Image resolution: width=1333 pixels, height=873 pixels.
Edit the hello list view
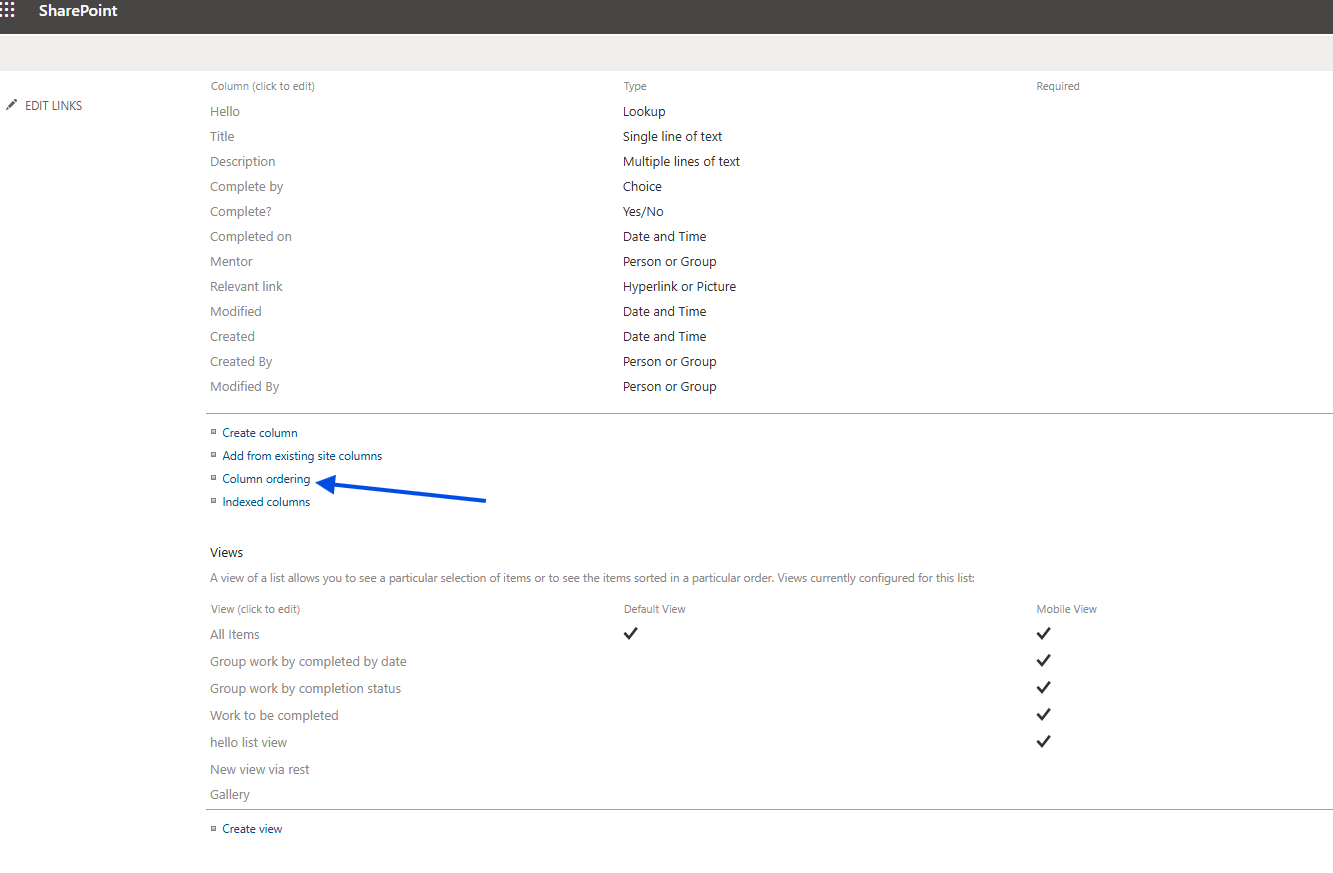[x=249, y=743]
